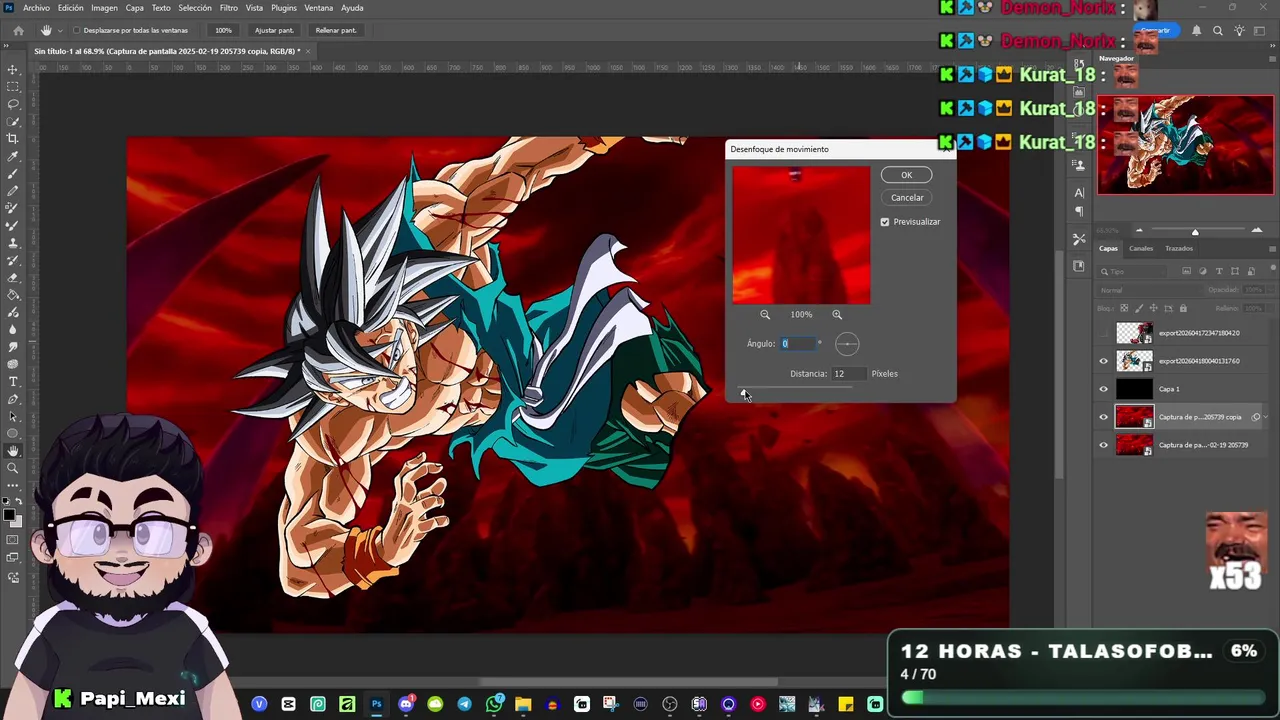Click the foreground color swatch

click(9, 516)
